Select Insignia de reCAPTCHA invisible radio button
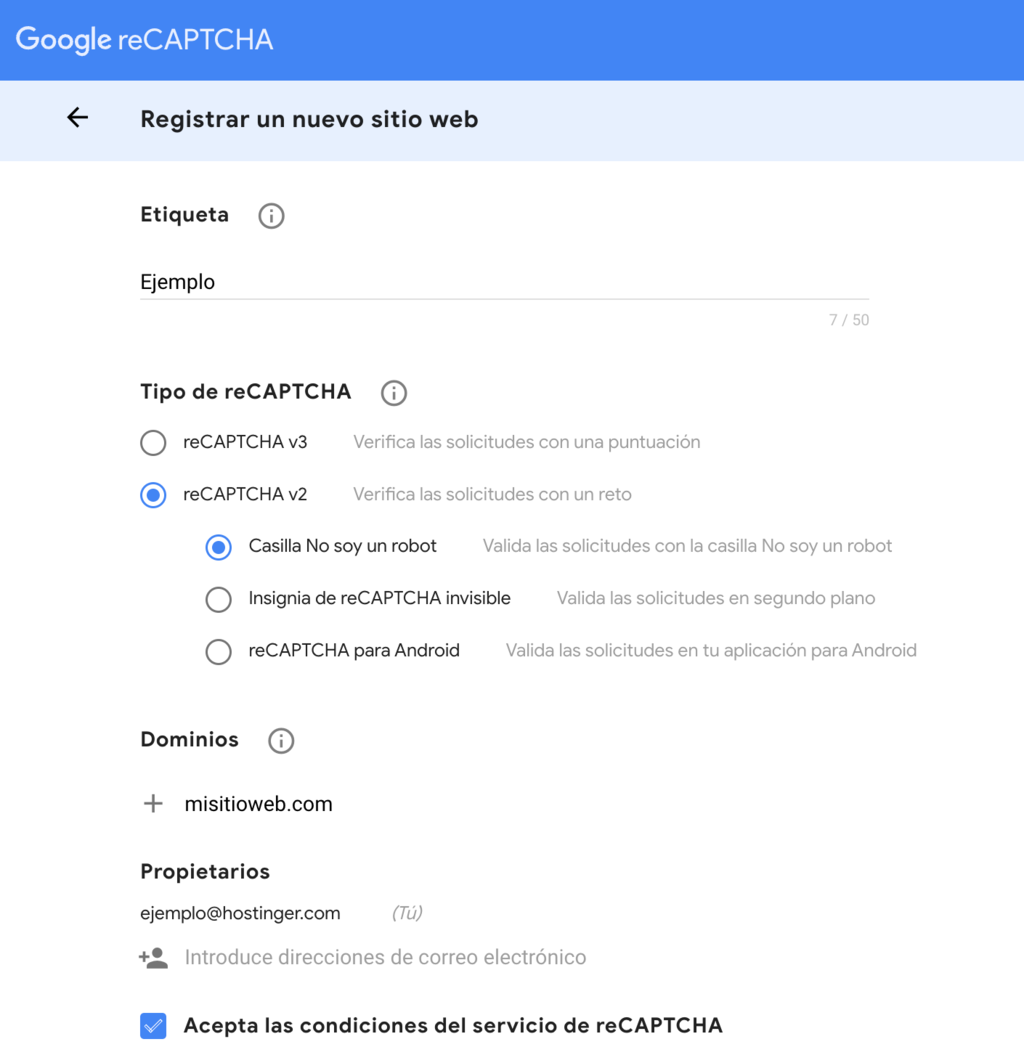This screenshot has width=1024, height=1063. pyautogui.click(x=218, y=599)
